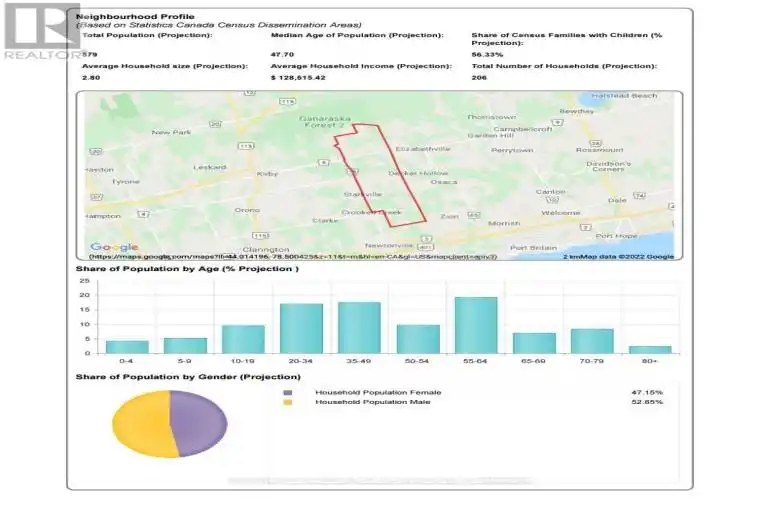Image resolution: width=760 pixels, height=505 pixels.
Task: Select the 80+ age bar
Action: tap(650, 349)
